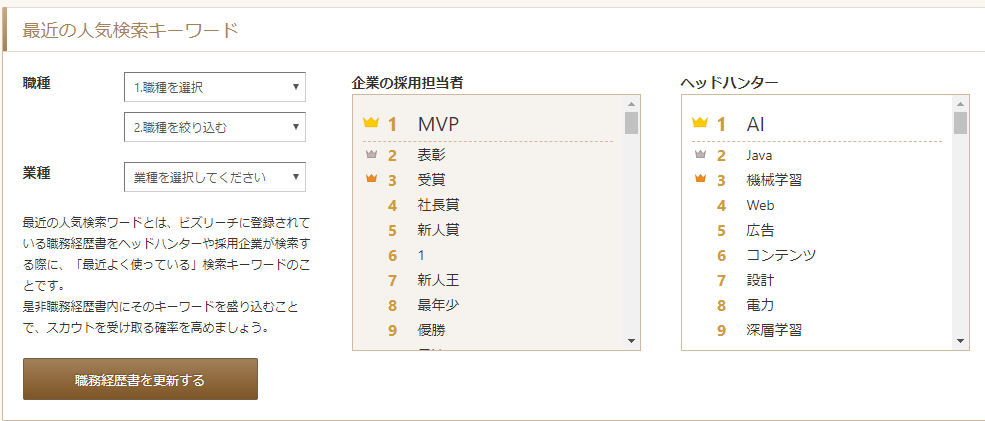Click the 業種 label
Viewport: 985px width, 421px height.
pyautogui.click(x=36, y=173)
